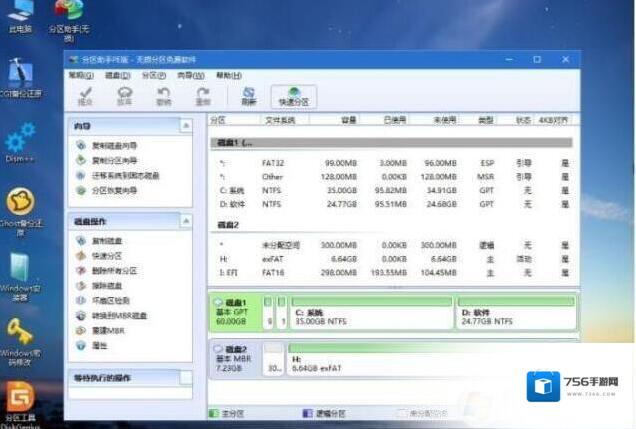Click the 撤销 (Undo) toolbar icon

click(x=163, y=95)
